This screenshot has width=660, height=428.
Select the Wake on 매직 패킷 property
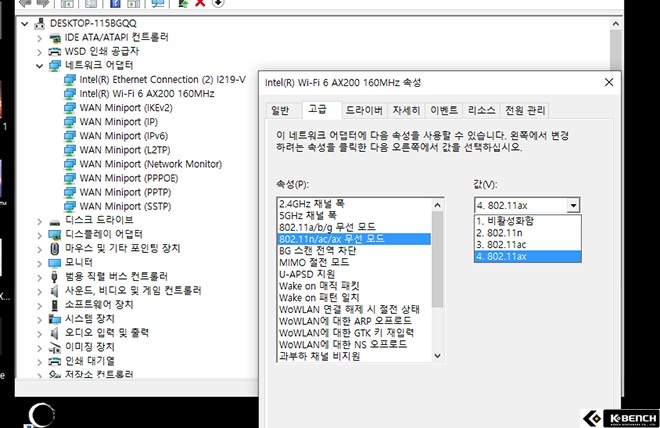354,286
